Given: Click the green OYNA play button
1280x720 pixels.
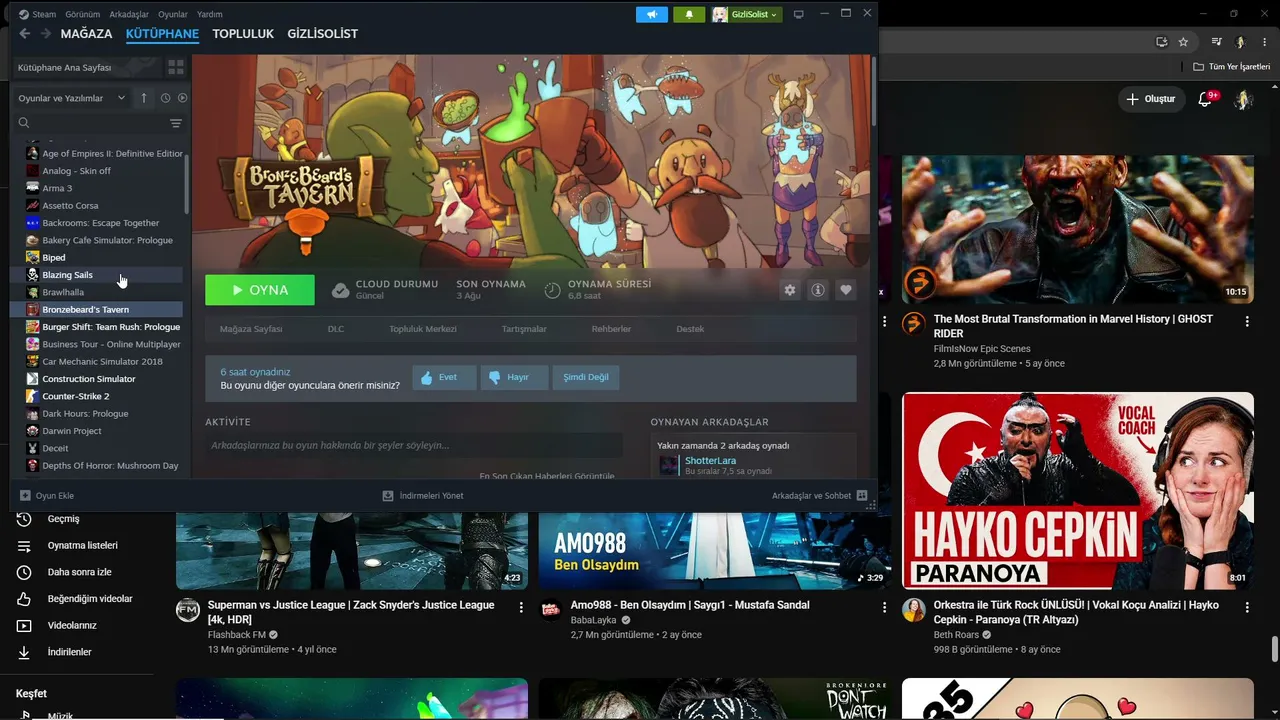Looking at the screenshot, I should 260,290.
